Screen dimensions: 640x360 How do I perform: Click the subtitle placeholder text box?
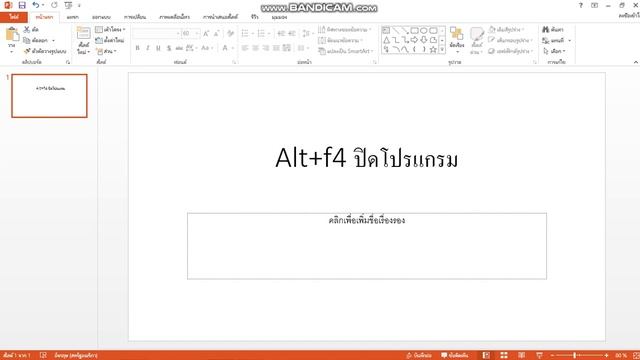tap(367, 246)
